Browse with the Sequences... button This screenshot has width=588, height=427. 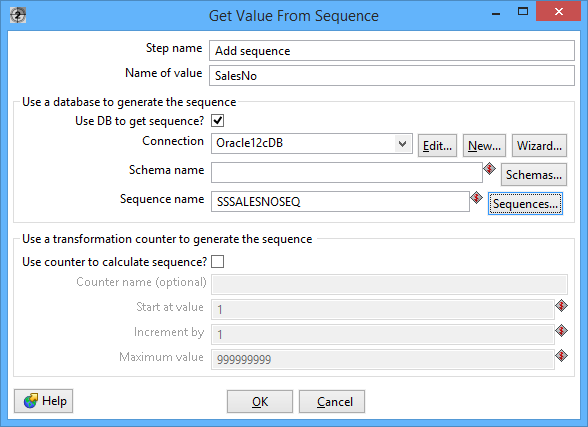(x=525, y=204)
